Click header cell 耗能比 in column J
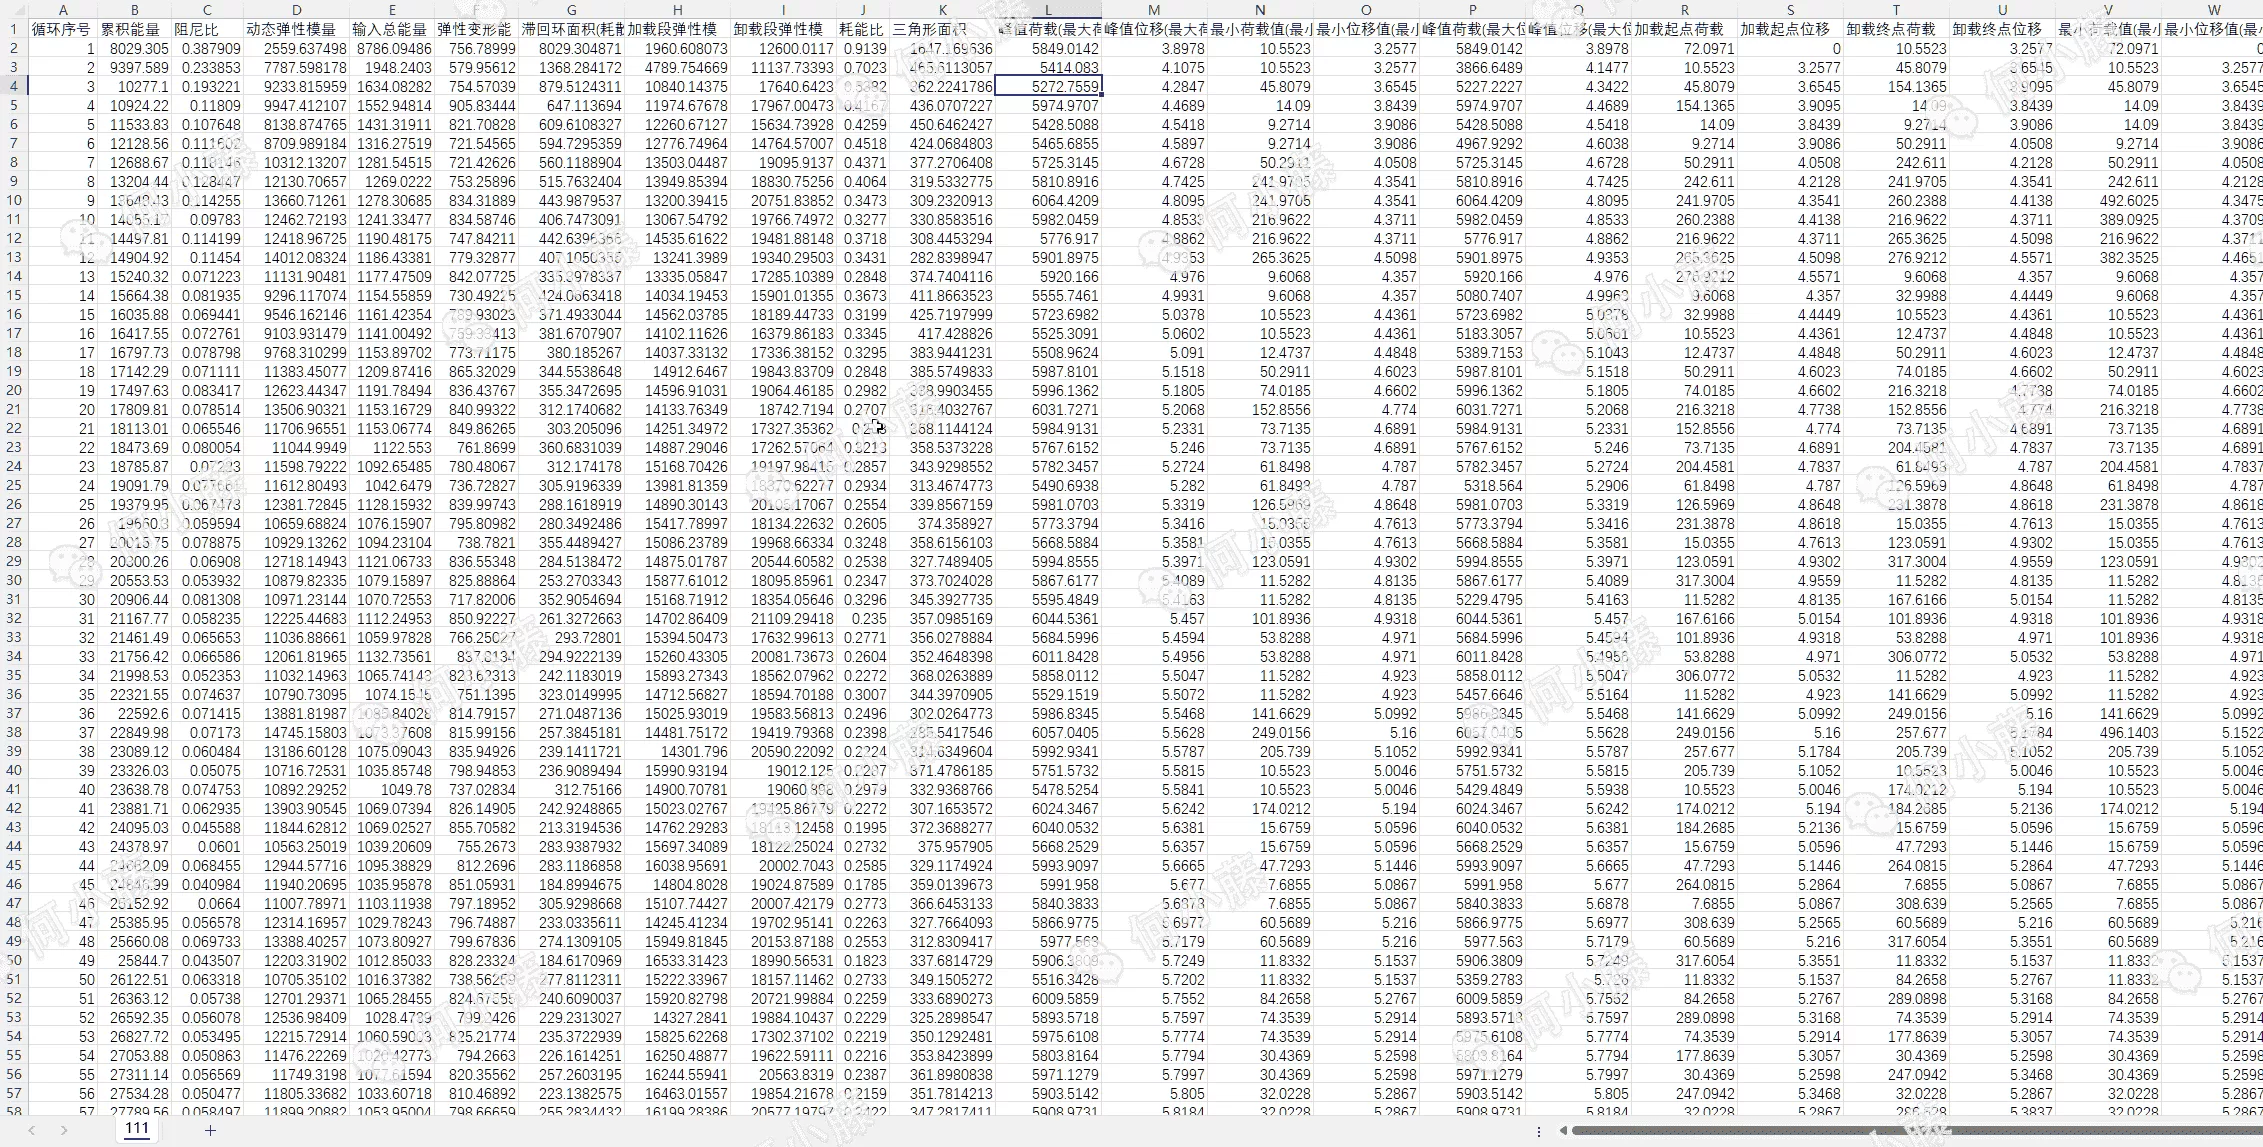 tap(861, 29)
